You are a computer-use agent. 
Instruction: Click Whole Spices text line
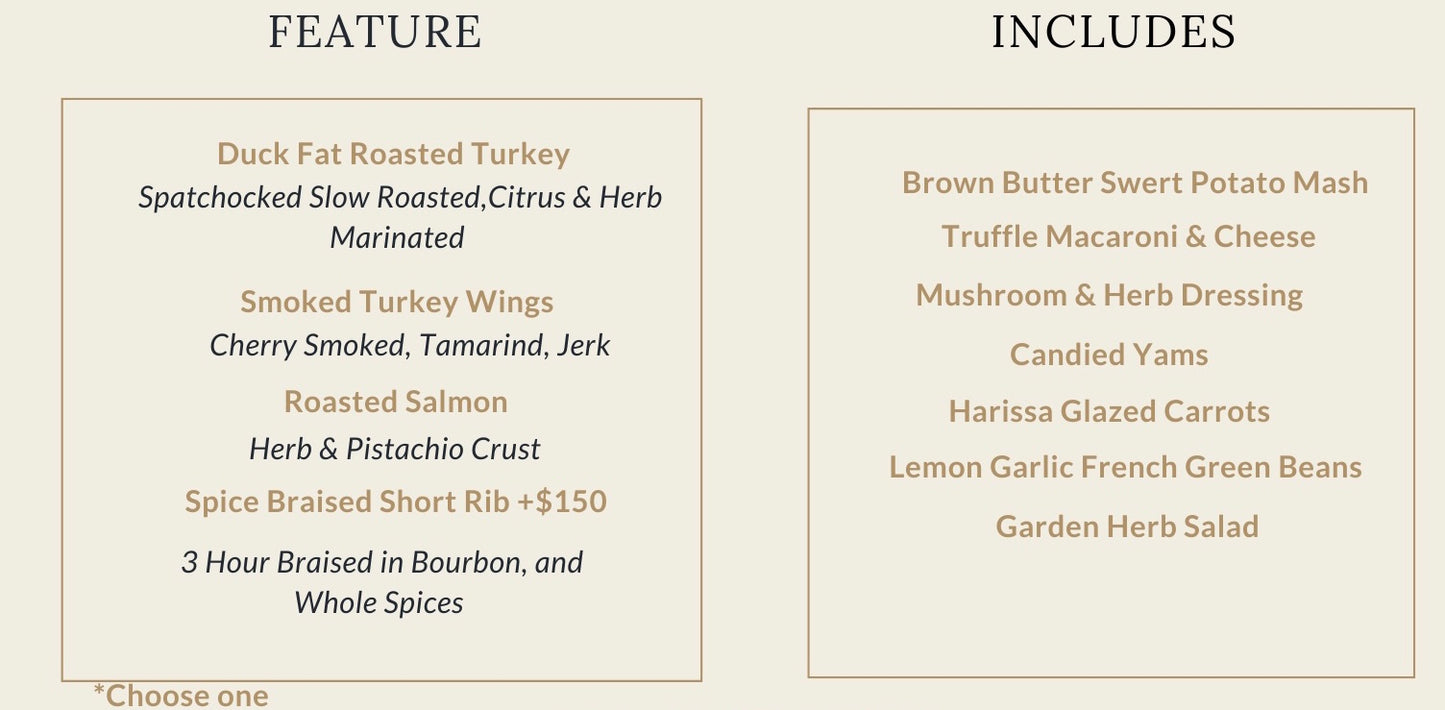coord(379,603)
